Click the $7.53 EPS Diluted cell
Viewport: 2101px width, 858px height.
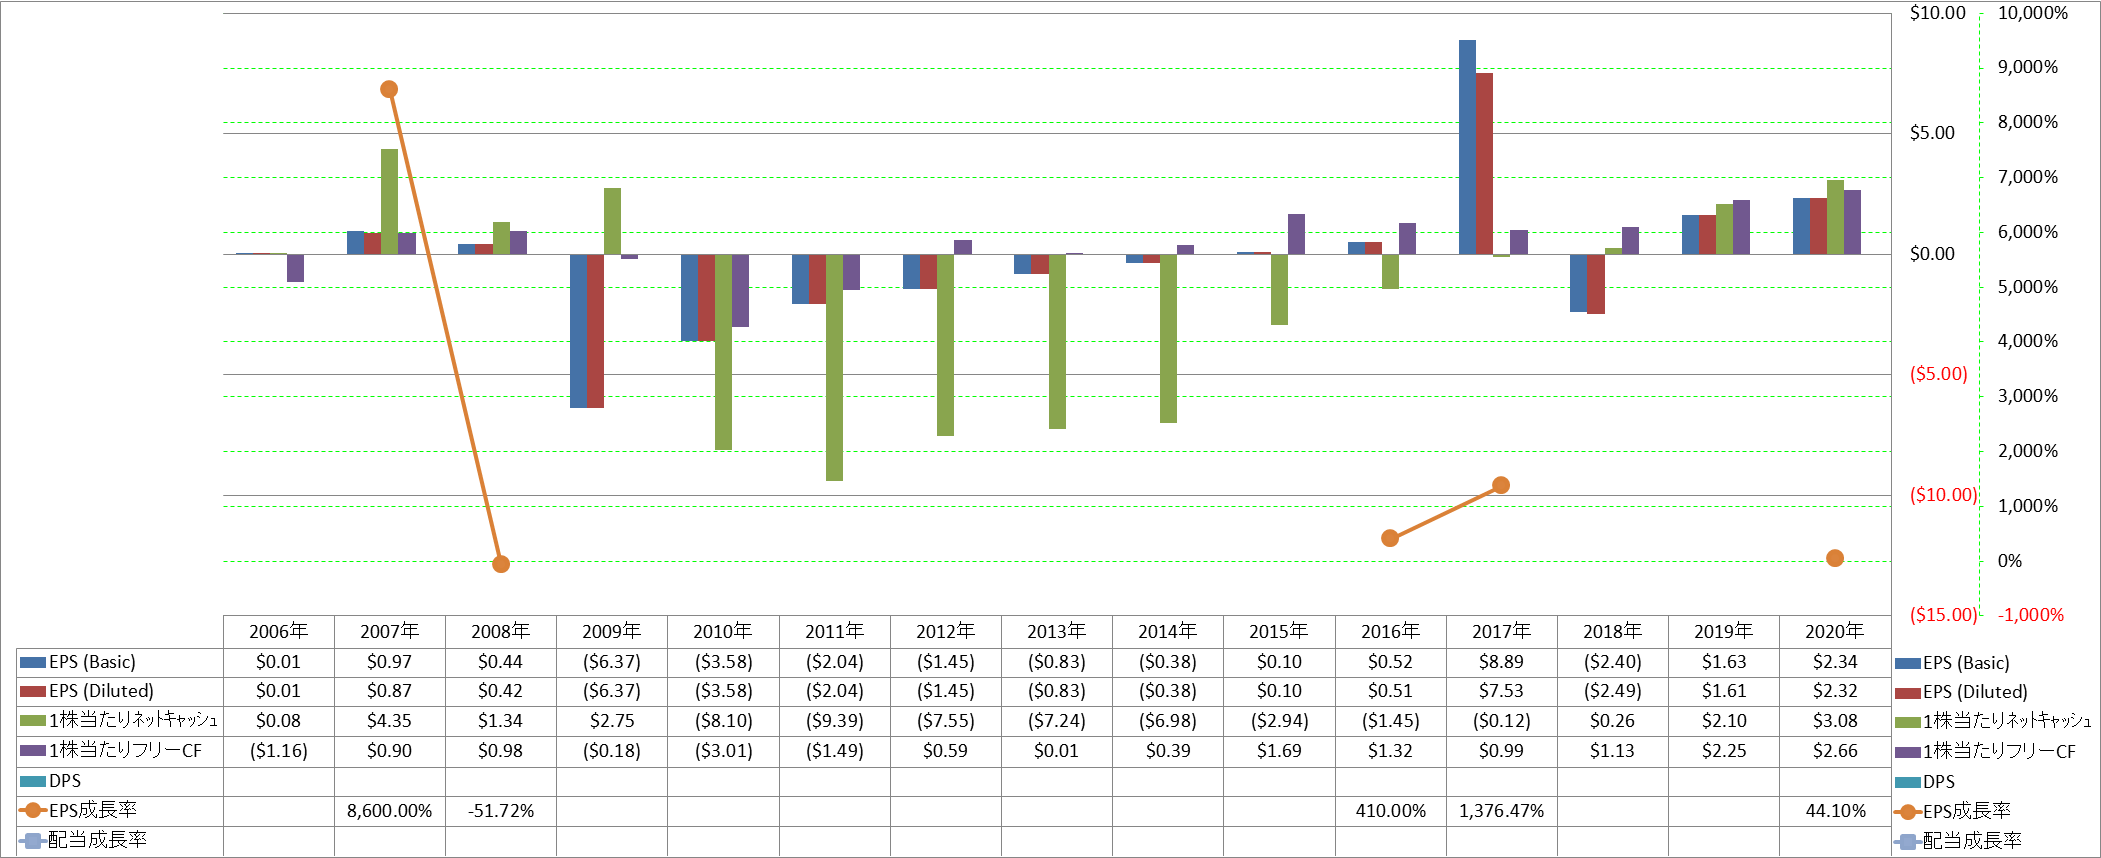pos(1501,691)
